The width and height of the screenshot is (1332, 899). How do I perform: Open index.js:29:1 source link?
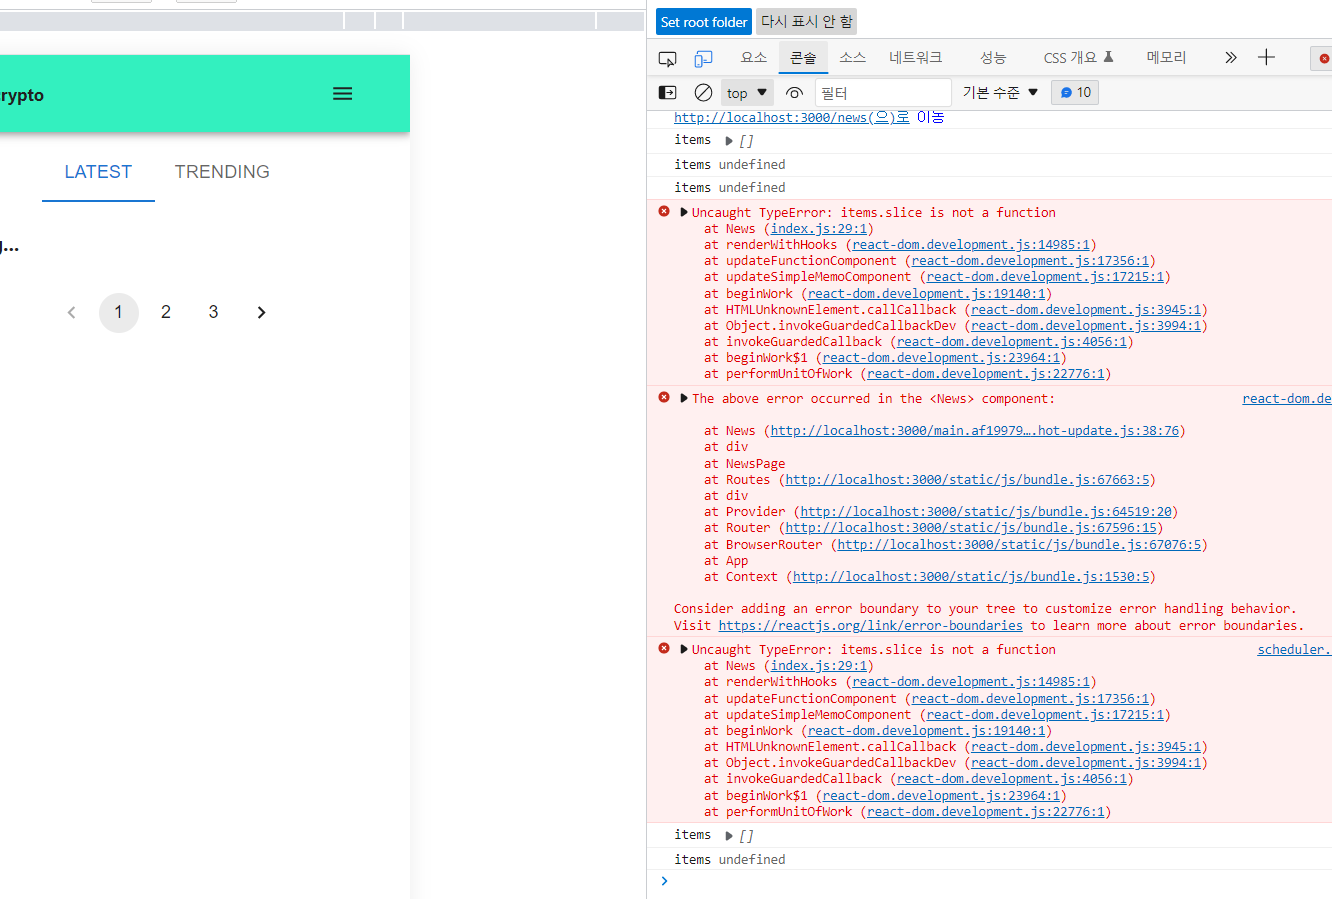tap(818, 228)
